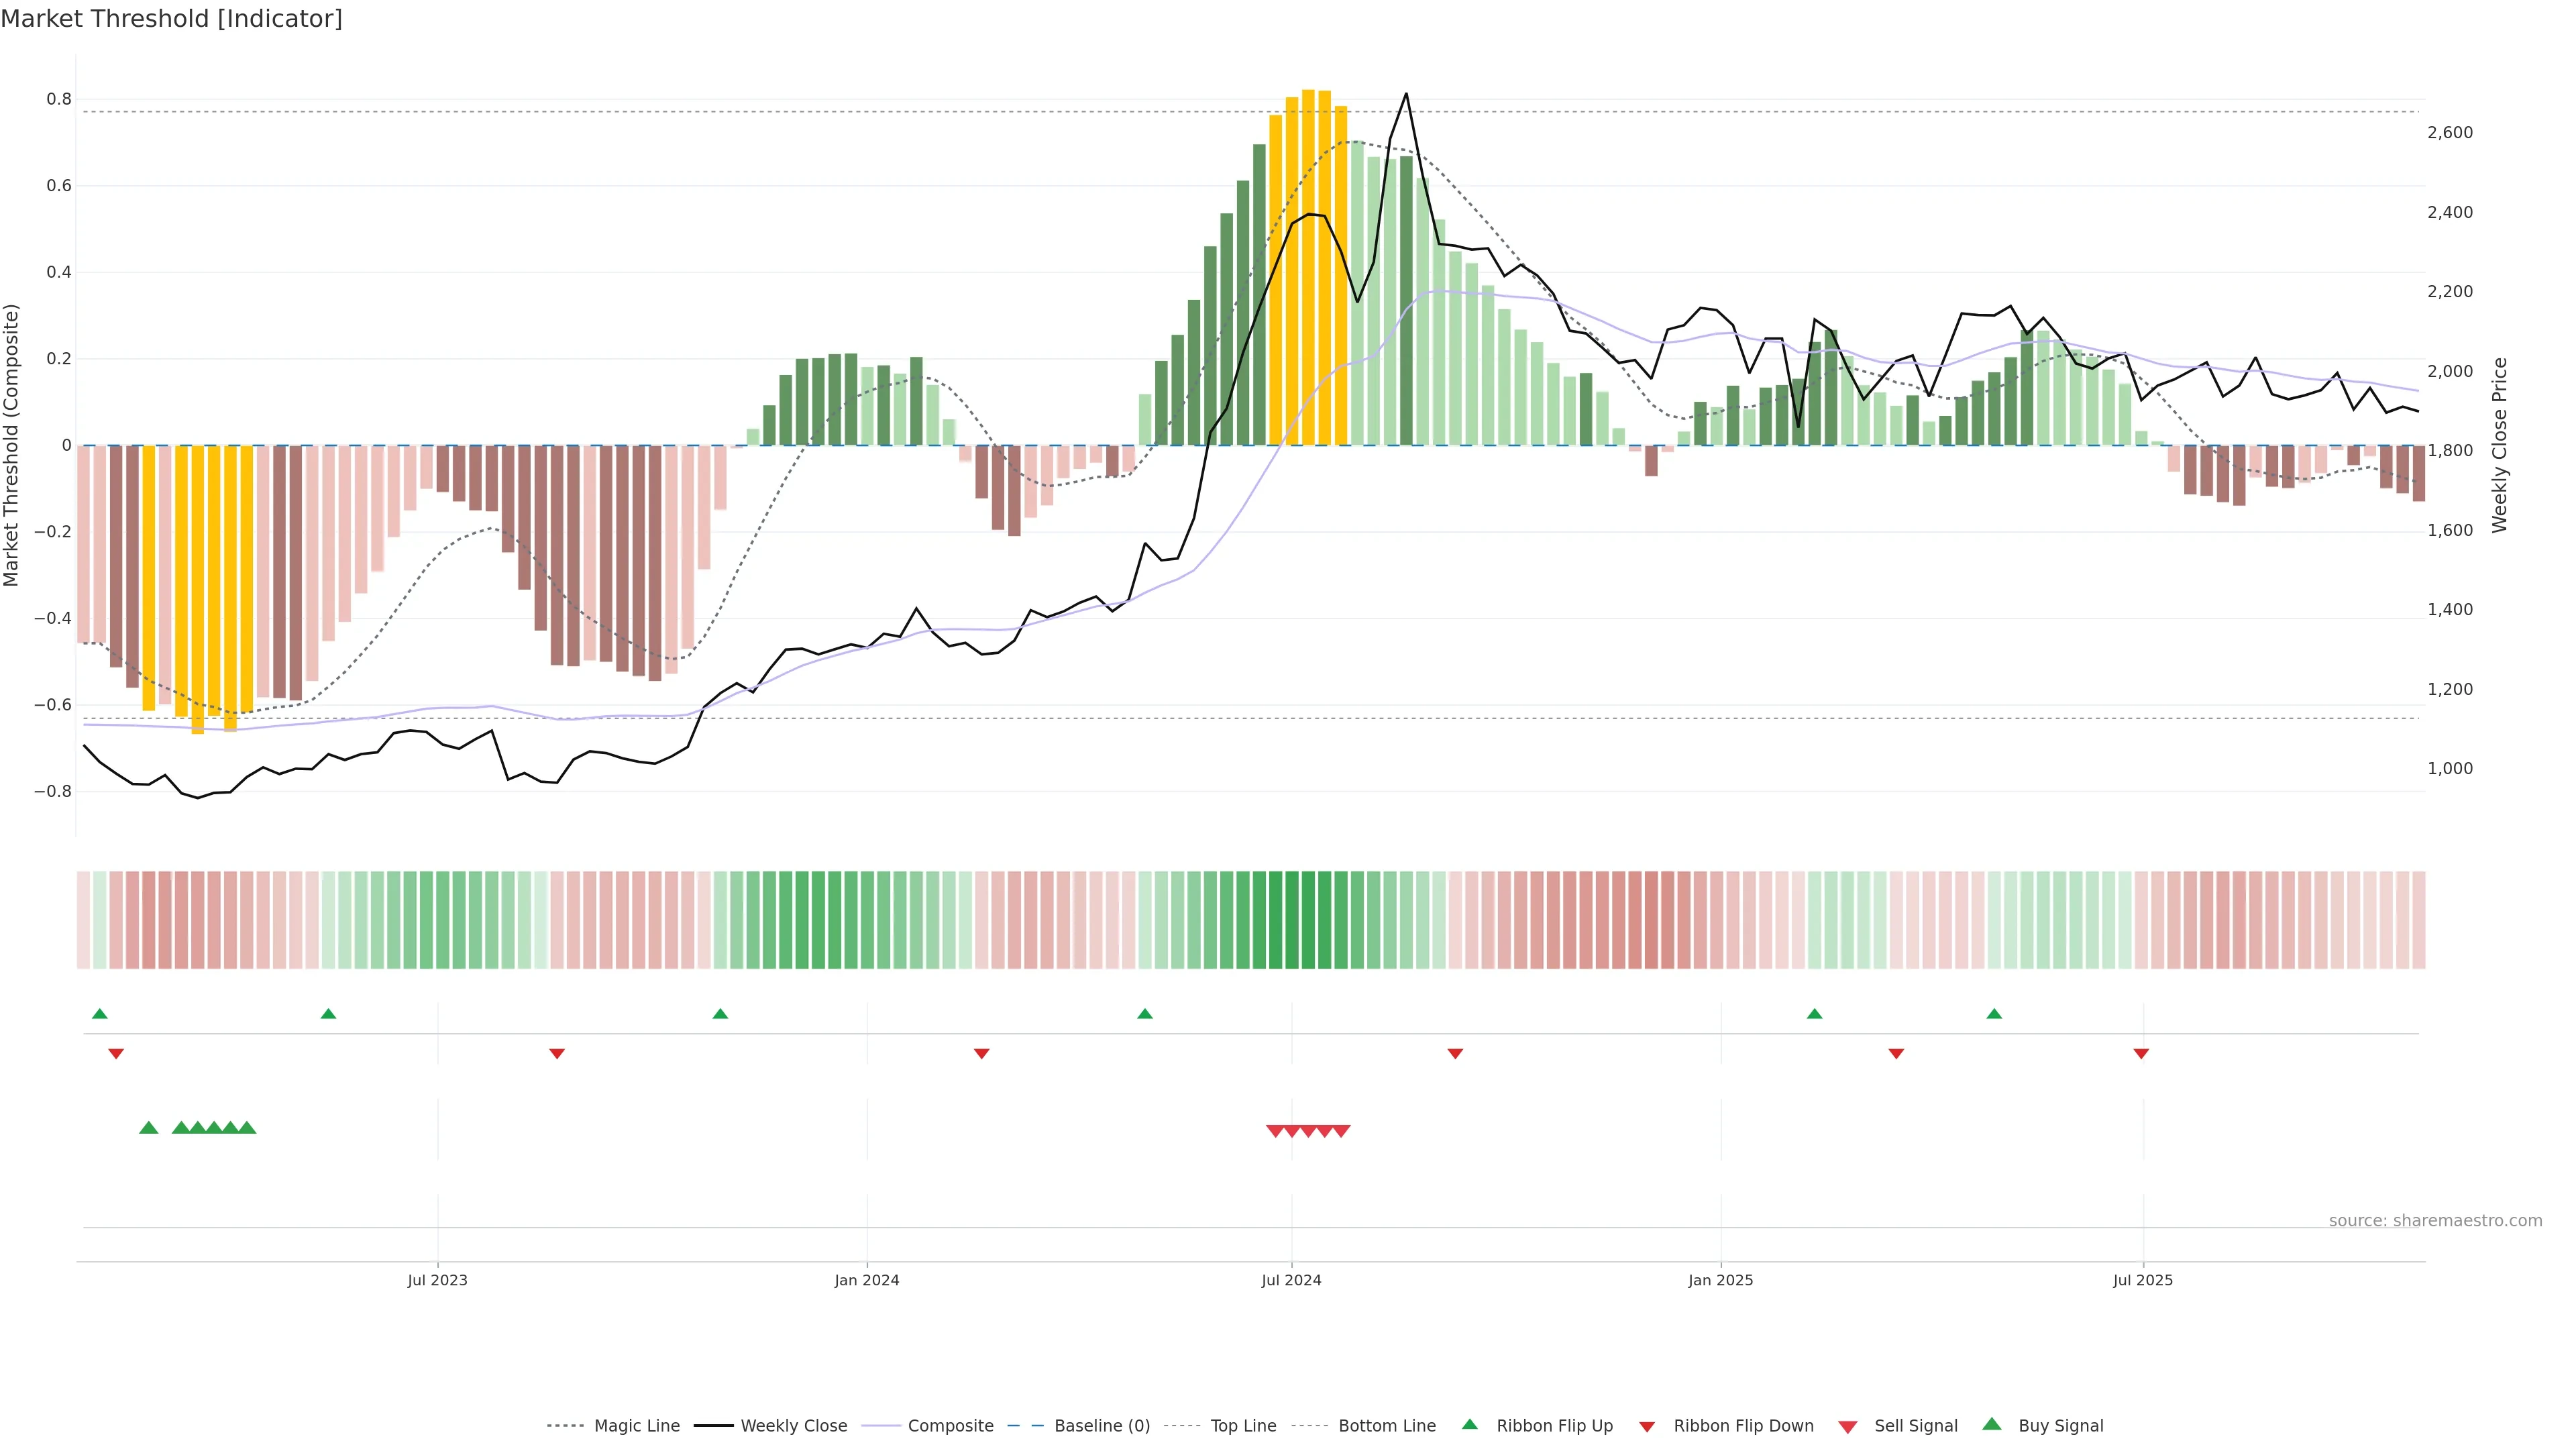Image resolution: width=2576 pixels, height=1449 pixels.
Task: Click the leftmost red Sell Signal triangle
Action: 1275,1131
